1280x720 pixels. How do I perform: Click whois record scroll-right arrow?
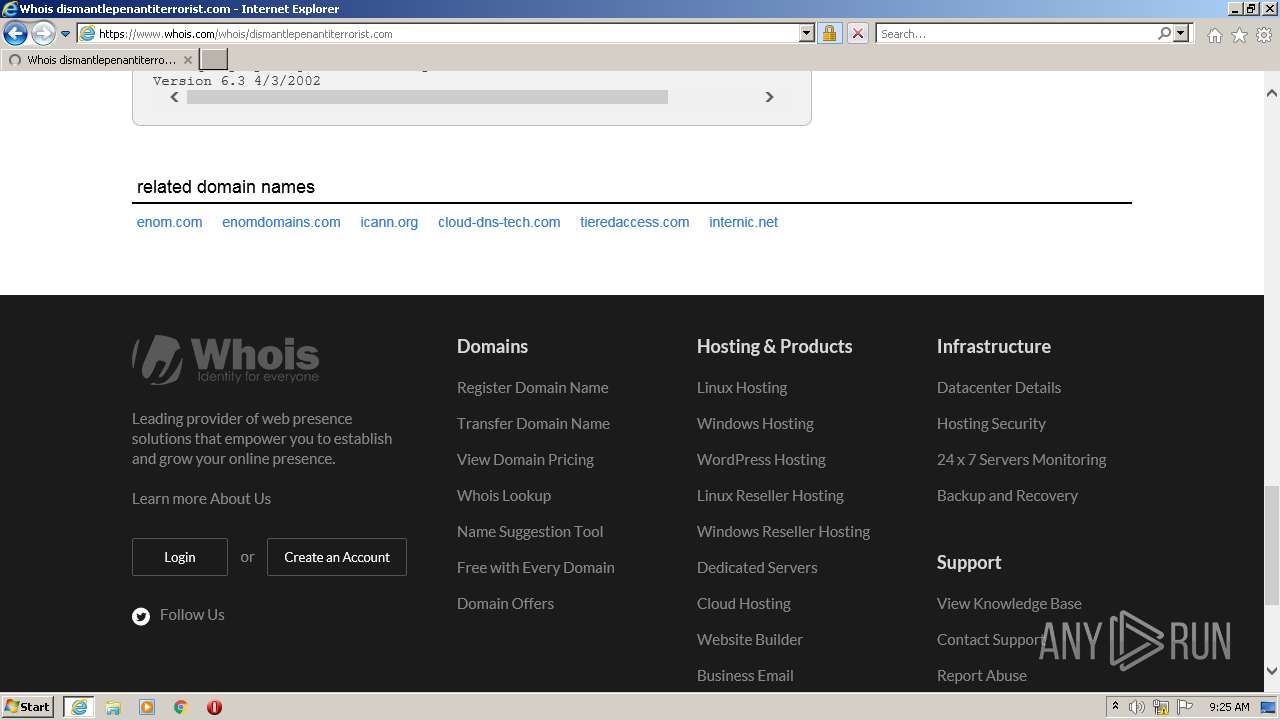pyautogui.click(x=769, y=97)
